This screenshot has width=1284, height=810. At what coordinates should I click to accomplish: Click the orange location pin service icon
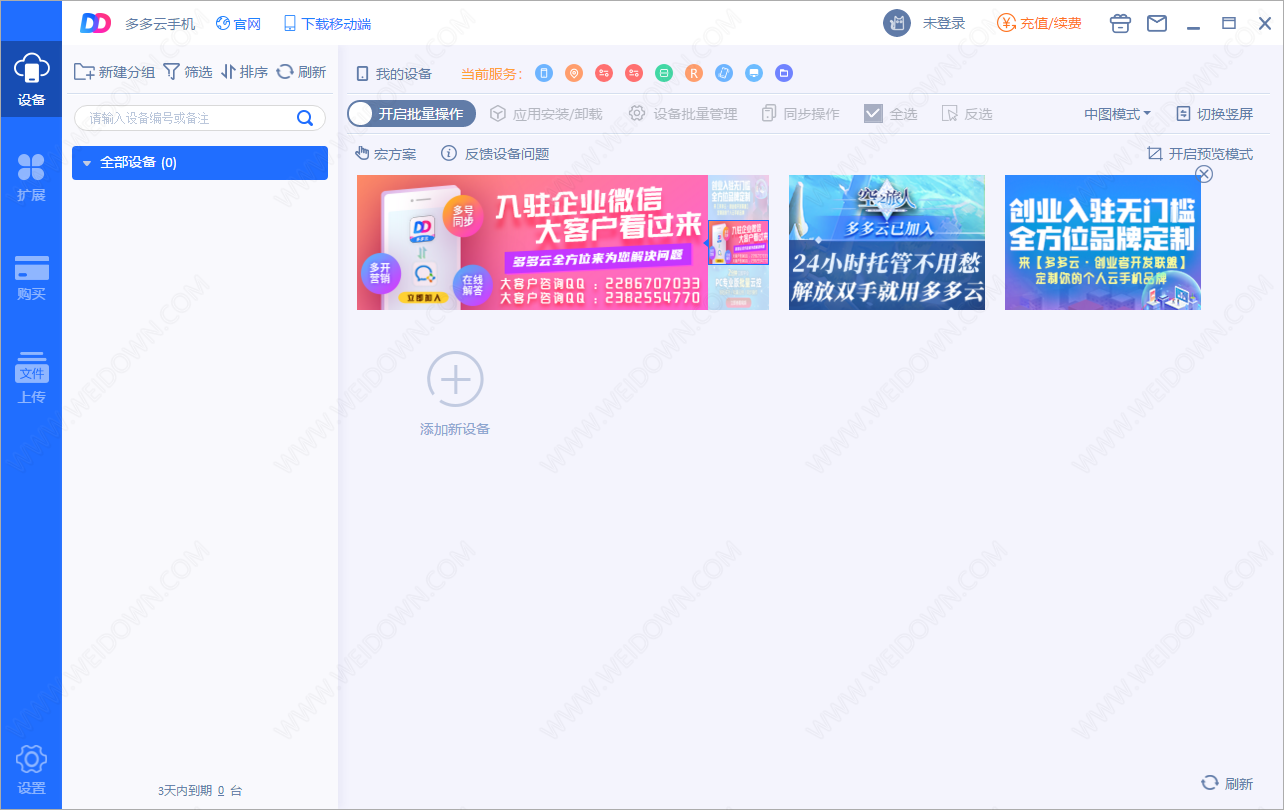574,73
